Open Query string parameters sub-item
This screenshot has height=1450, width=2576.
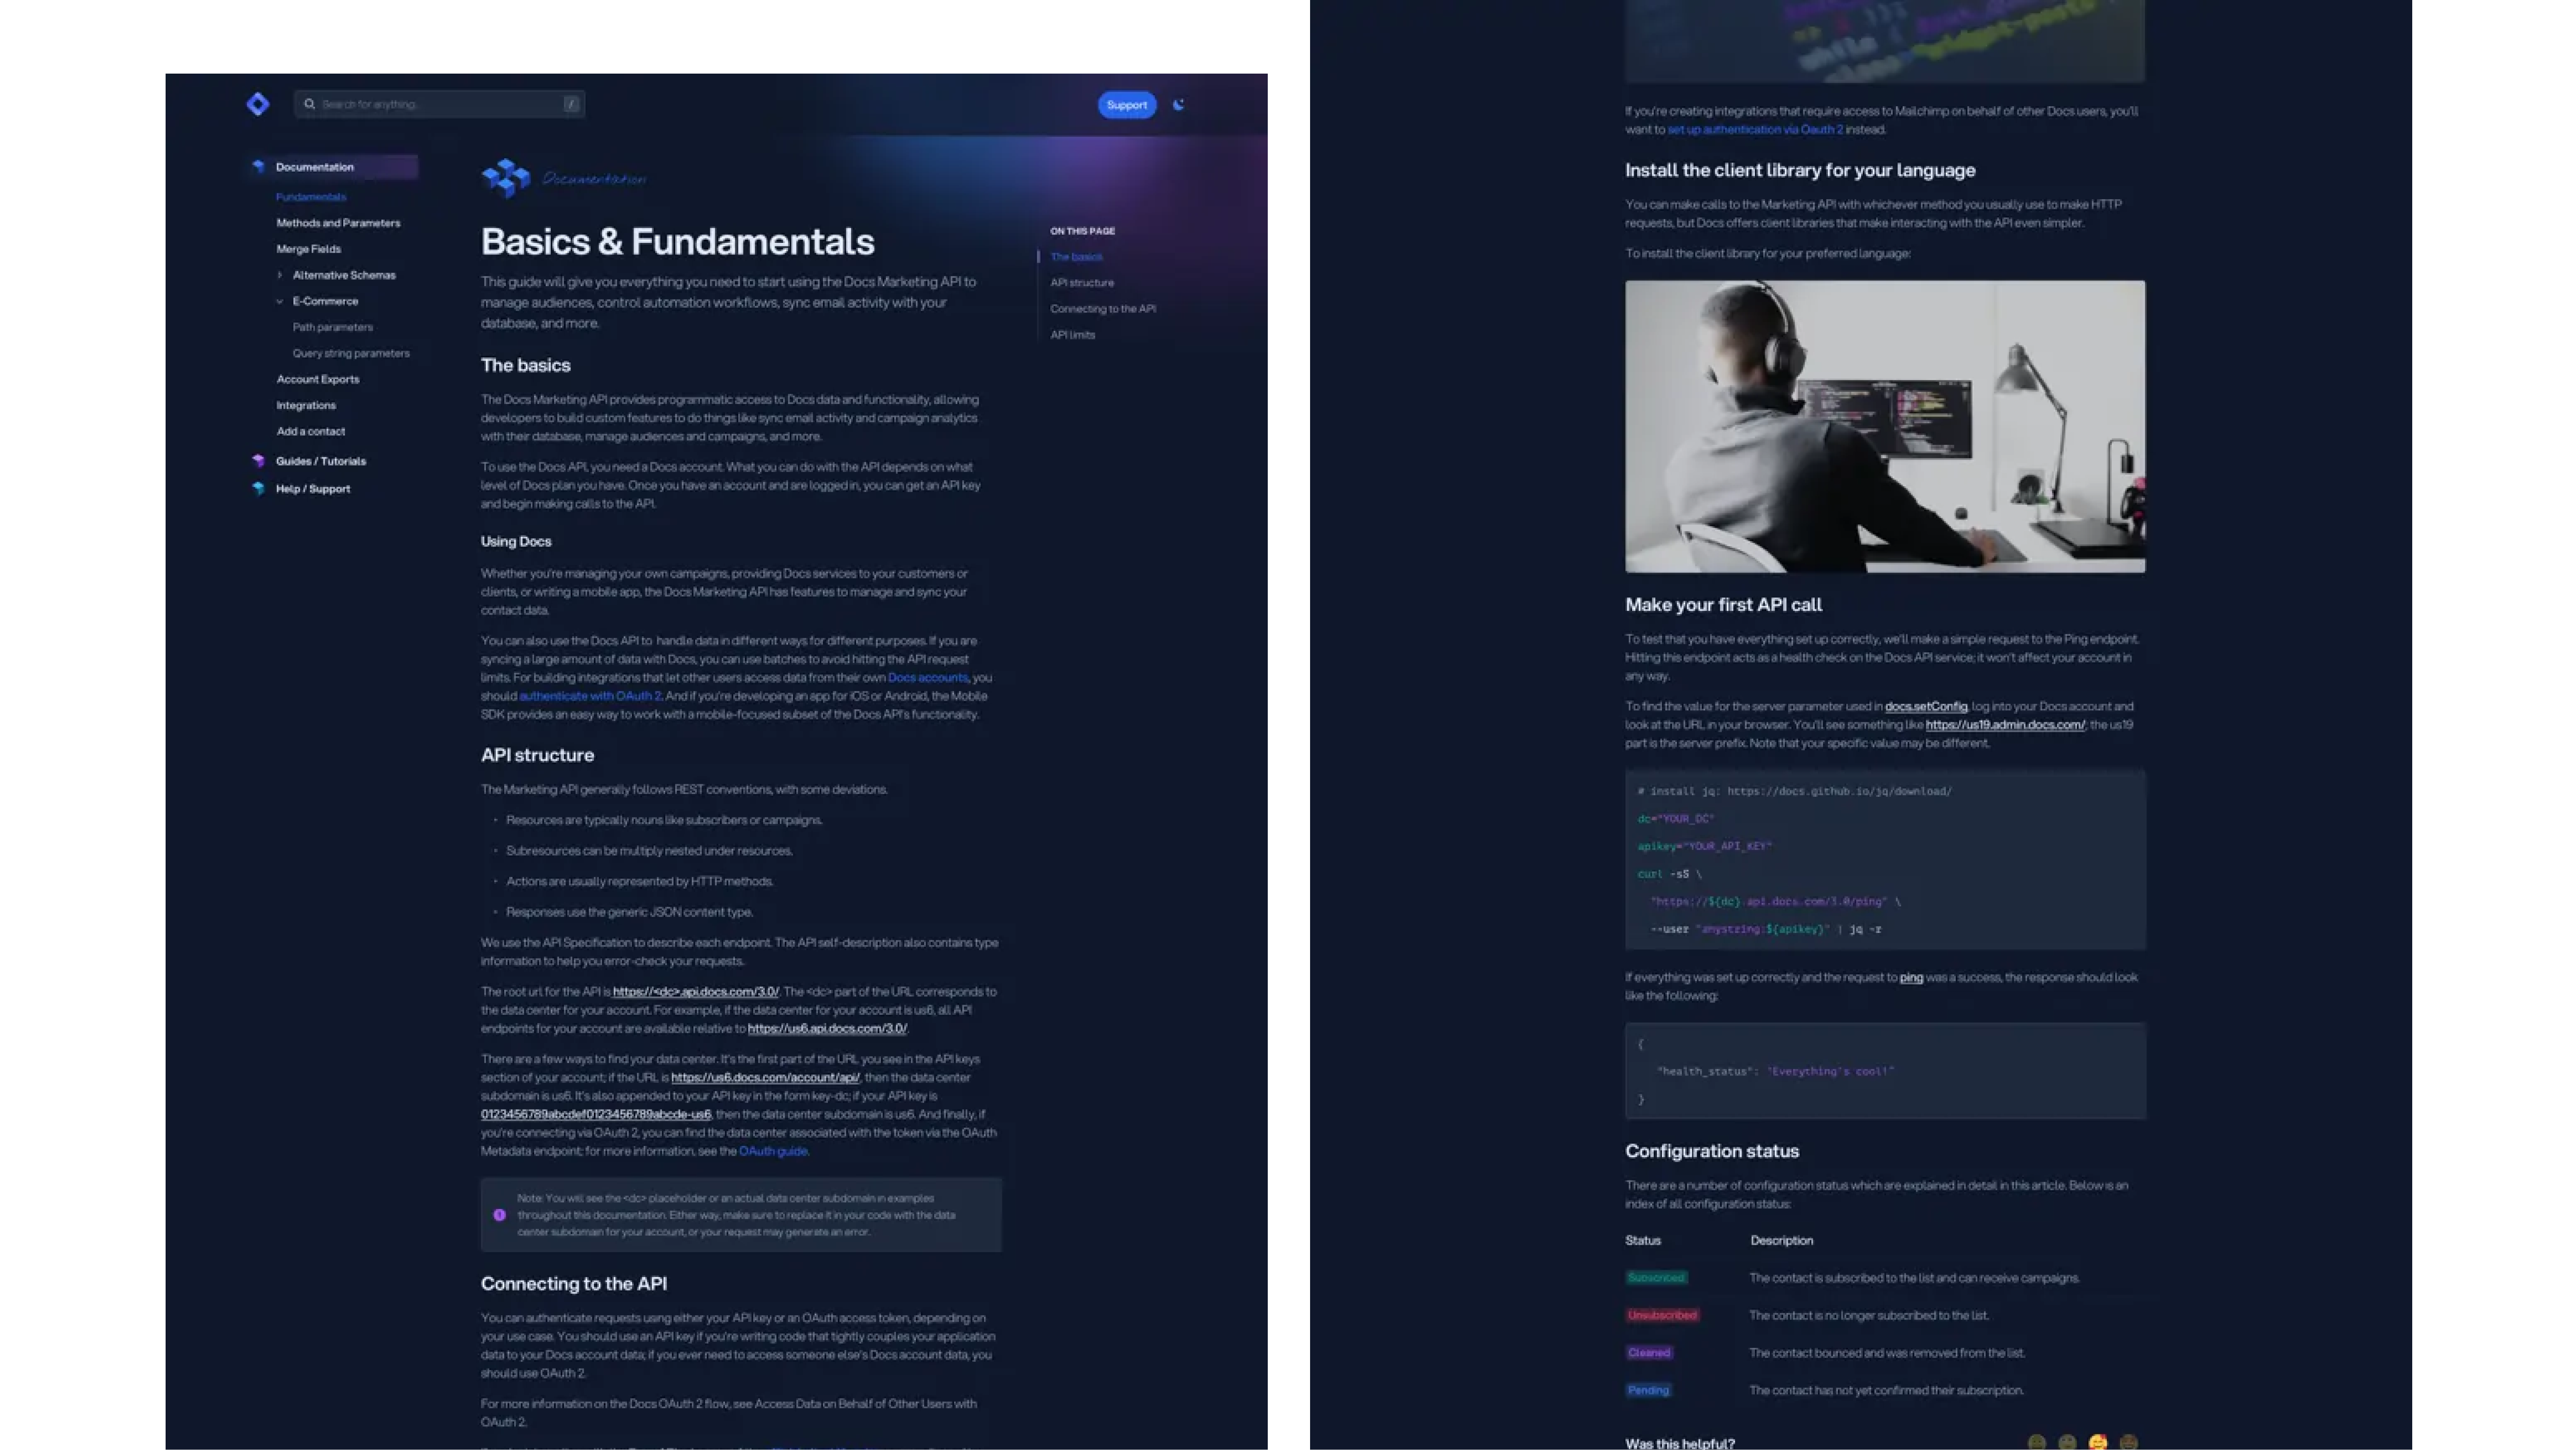pos(351,353)
